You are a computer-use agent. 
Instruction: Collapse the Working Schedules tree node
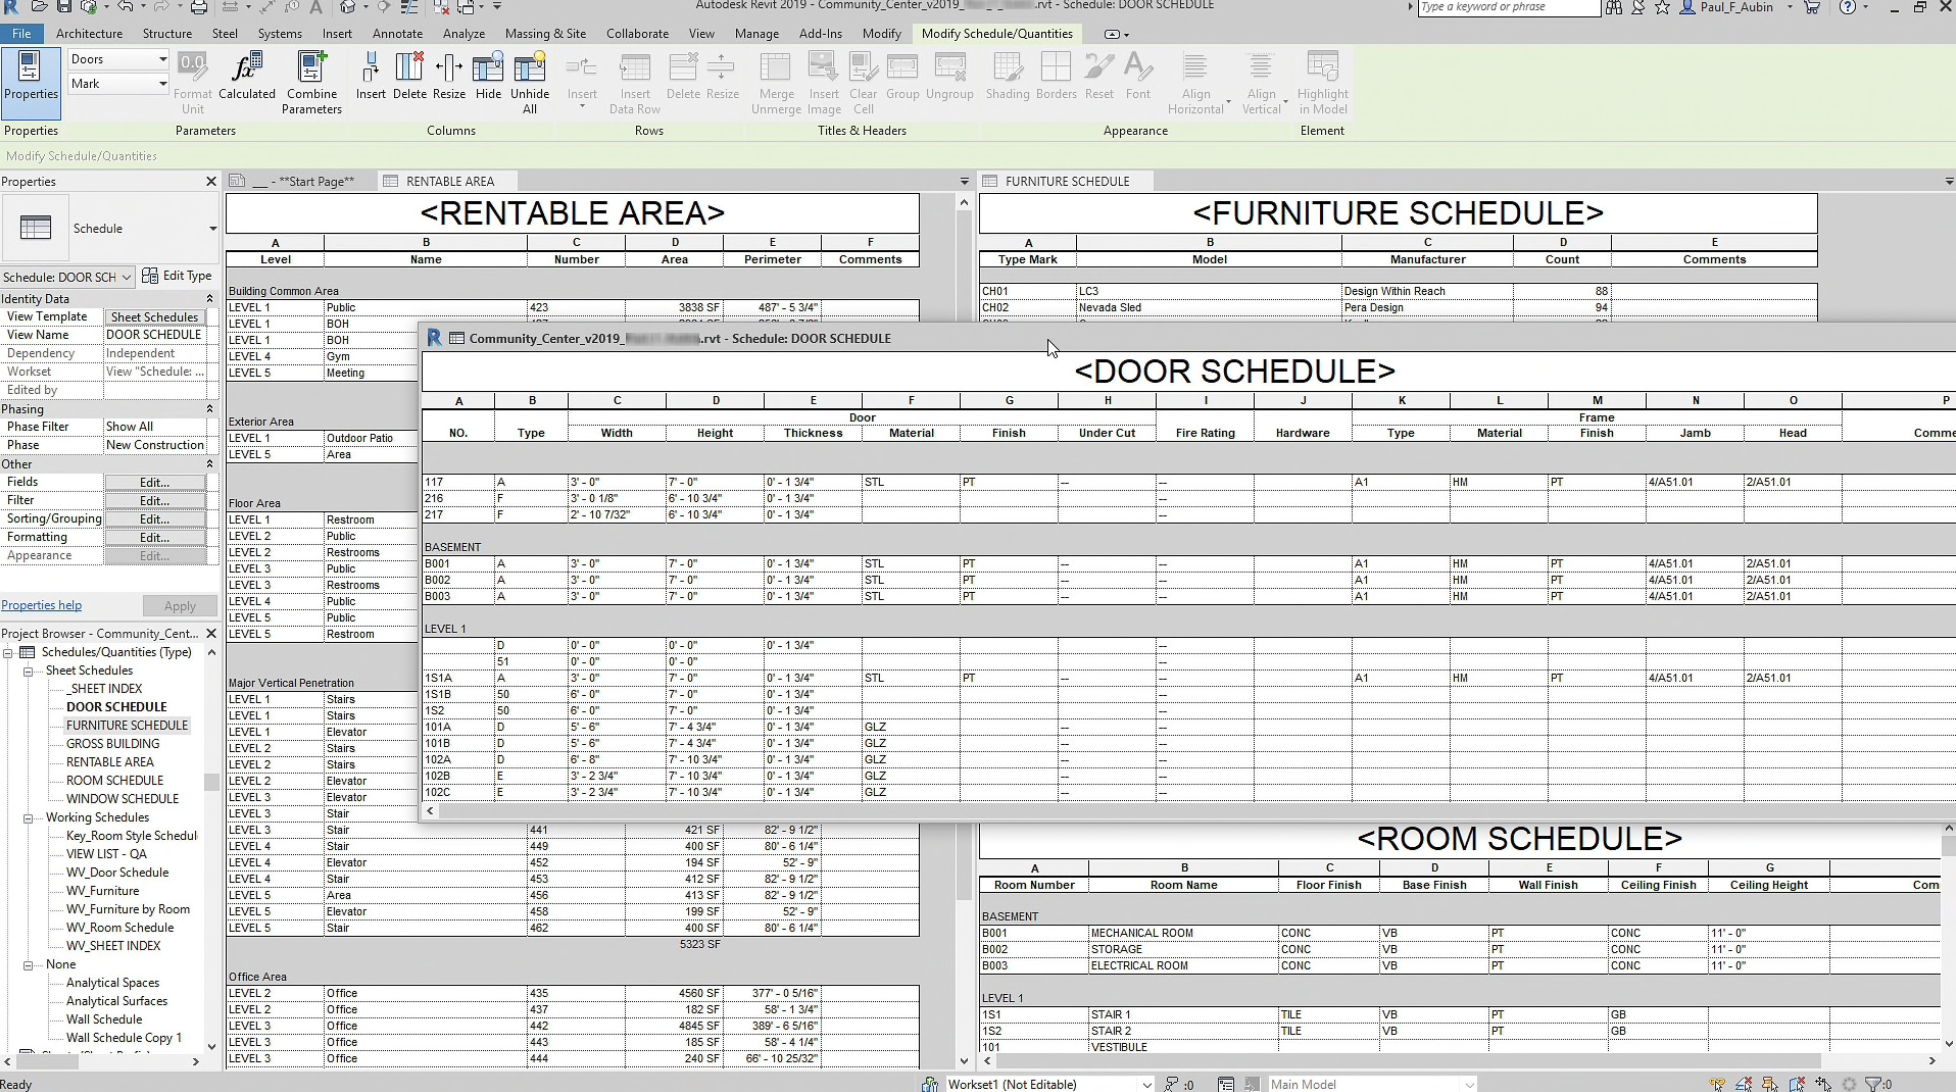pyautogui.click(x=28, y=818)
